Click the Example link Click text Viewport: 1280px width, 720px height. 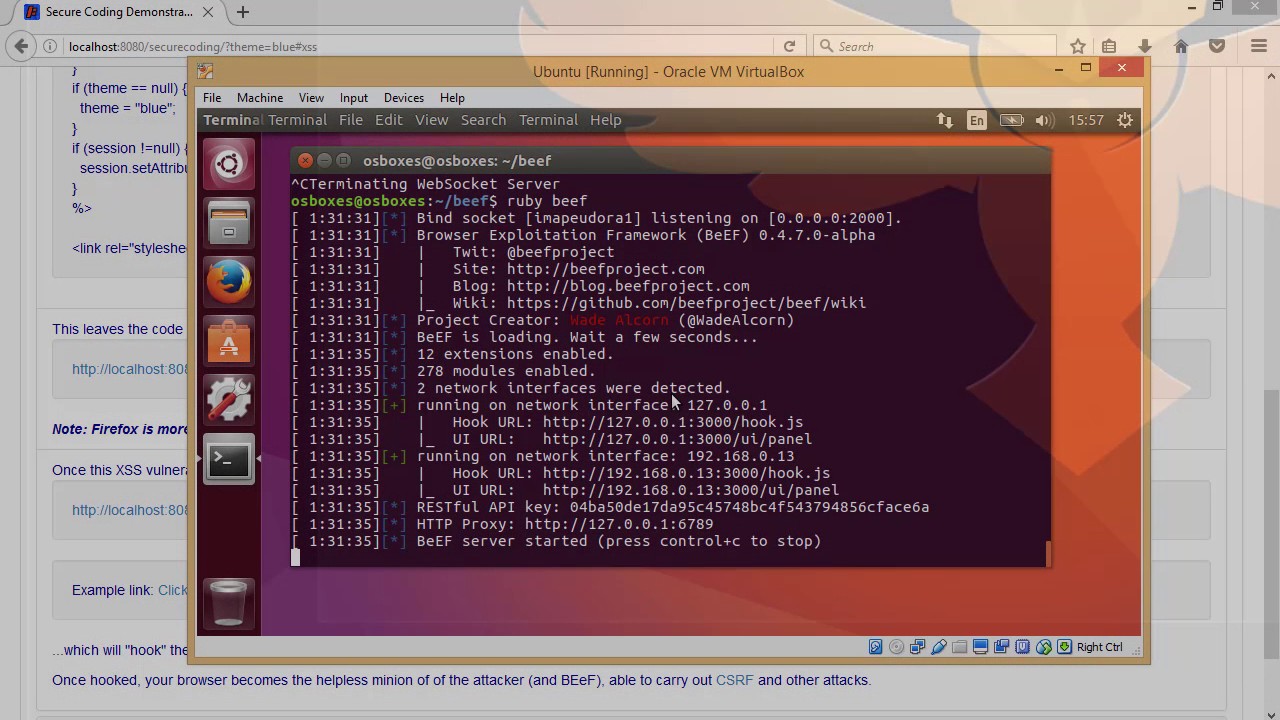(x=173, y=590)
